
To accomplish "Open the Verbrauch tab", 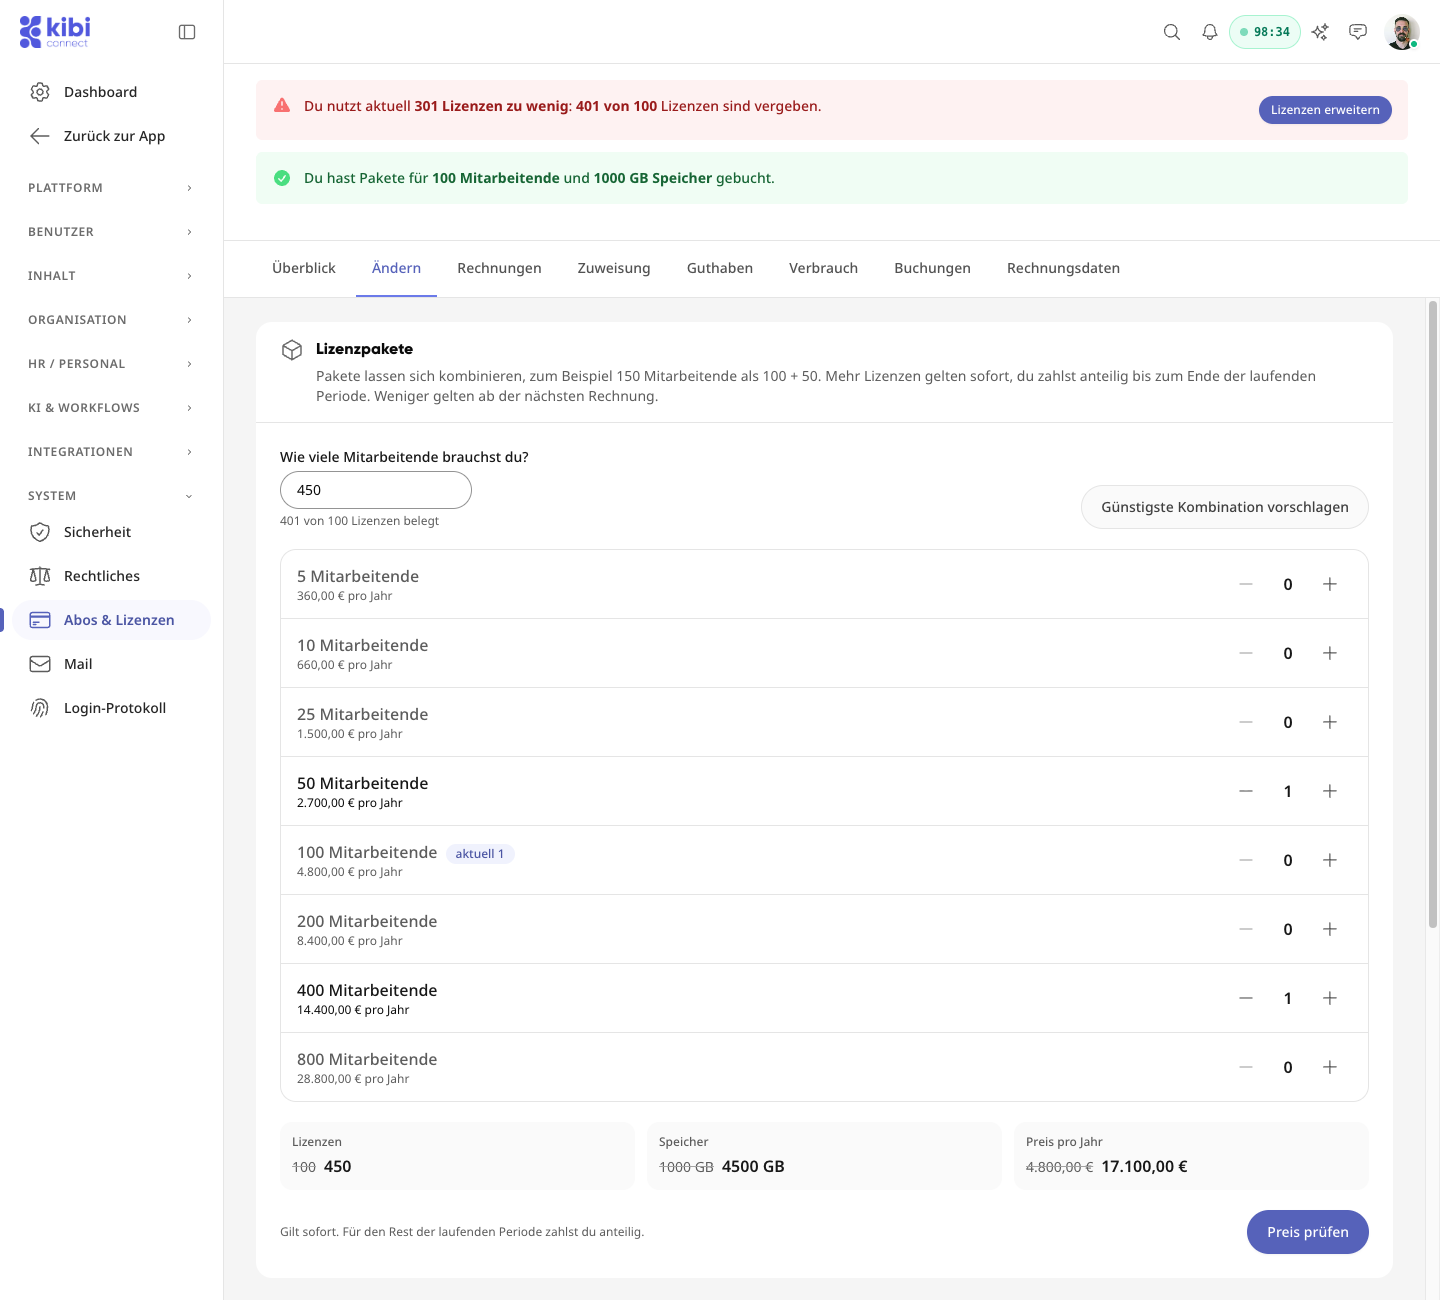I will pyautogui.click(x=823, y=268).
